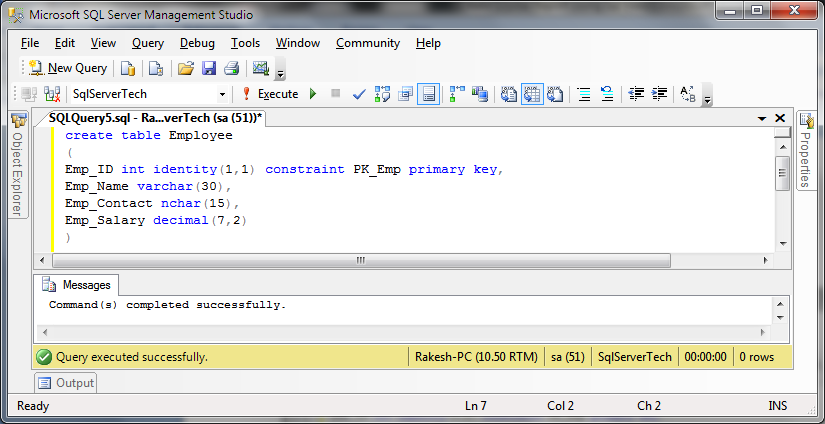The height and width of the screenshot is (424, 825).
Task: Click the Emp_Contact nchar(15) line
Action: tap(152, 204)
